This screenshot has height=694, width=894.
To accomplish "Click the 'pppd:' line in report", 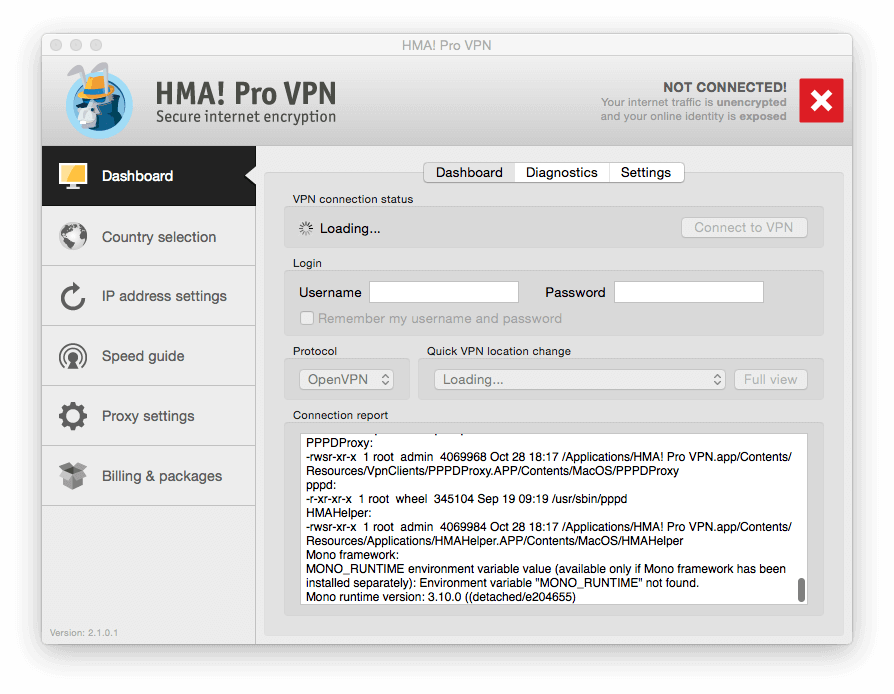I will pos(321,485).
